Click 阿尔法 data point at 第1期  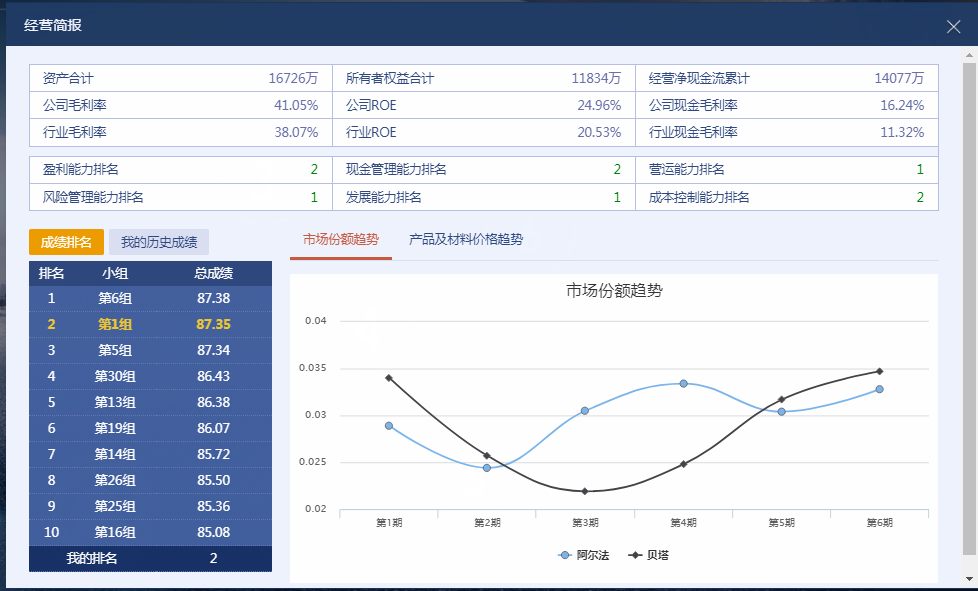tap(389, 426)
